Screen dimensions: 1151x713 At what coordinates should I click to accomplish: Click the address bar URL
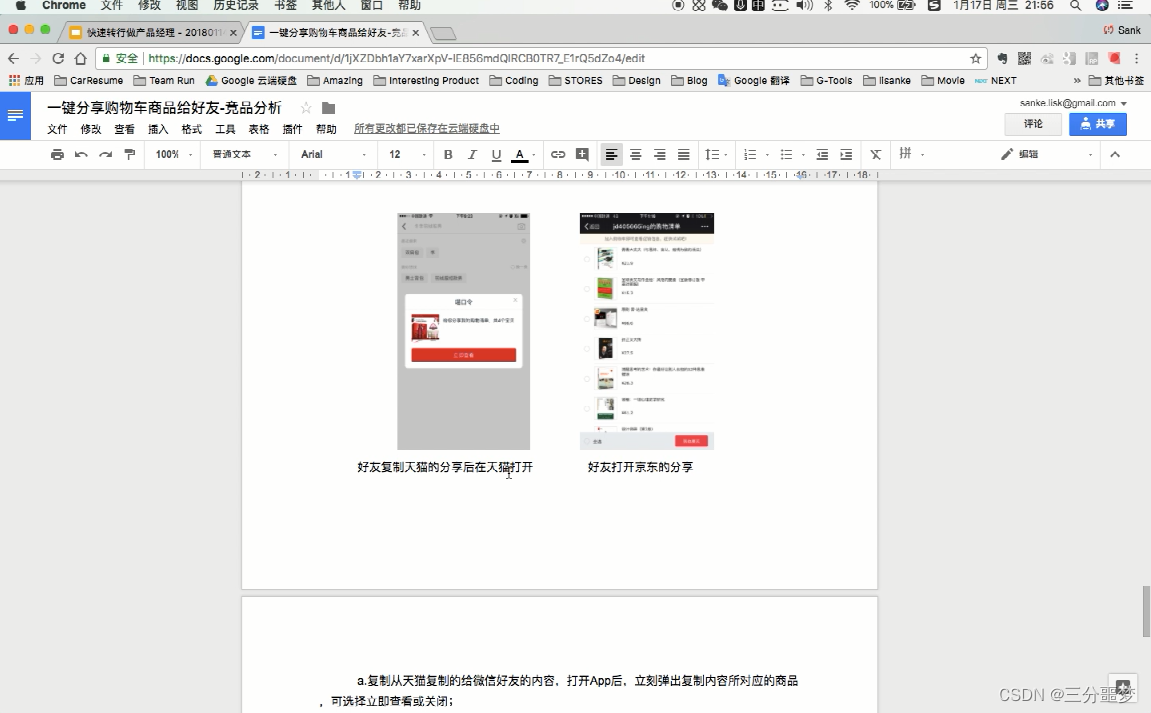pos(396,58)
